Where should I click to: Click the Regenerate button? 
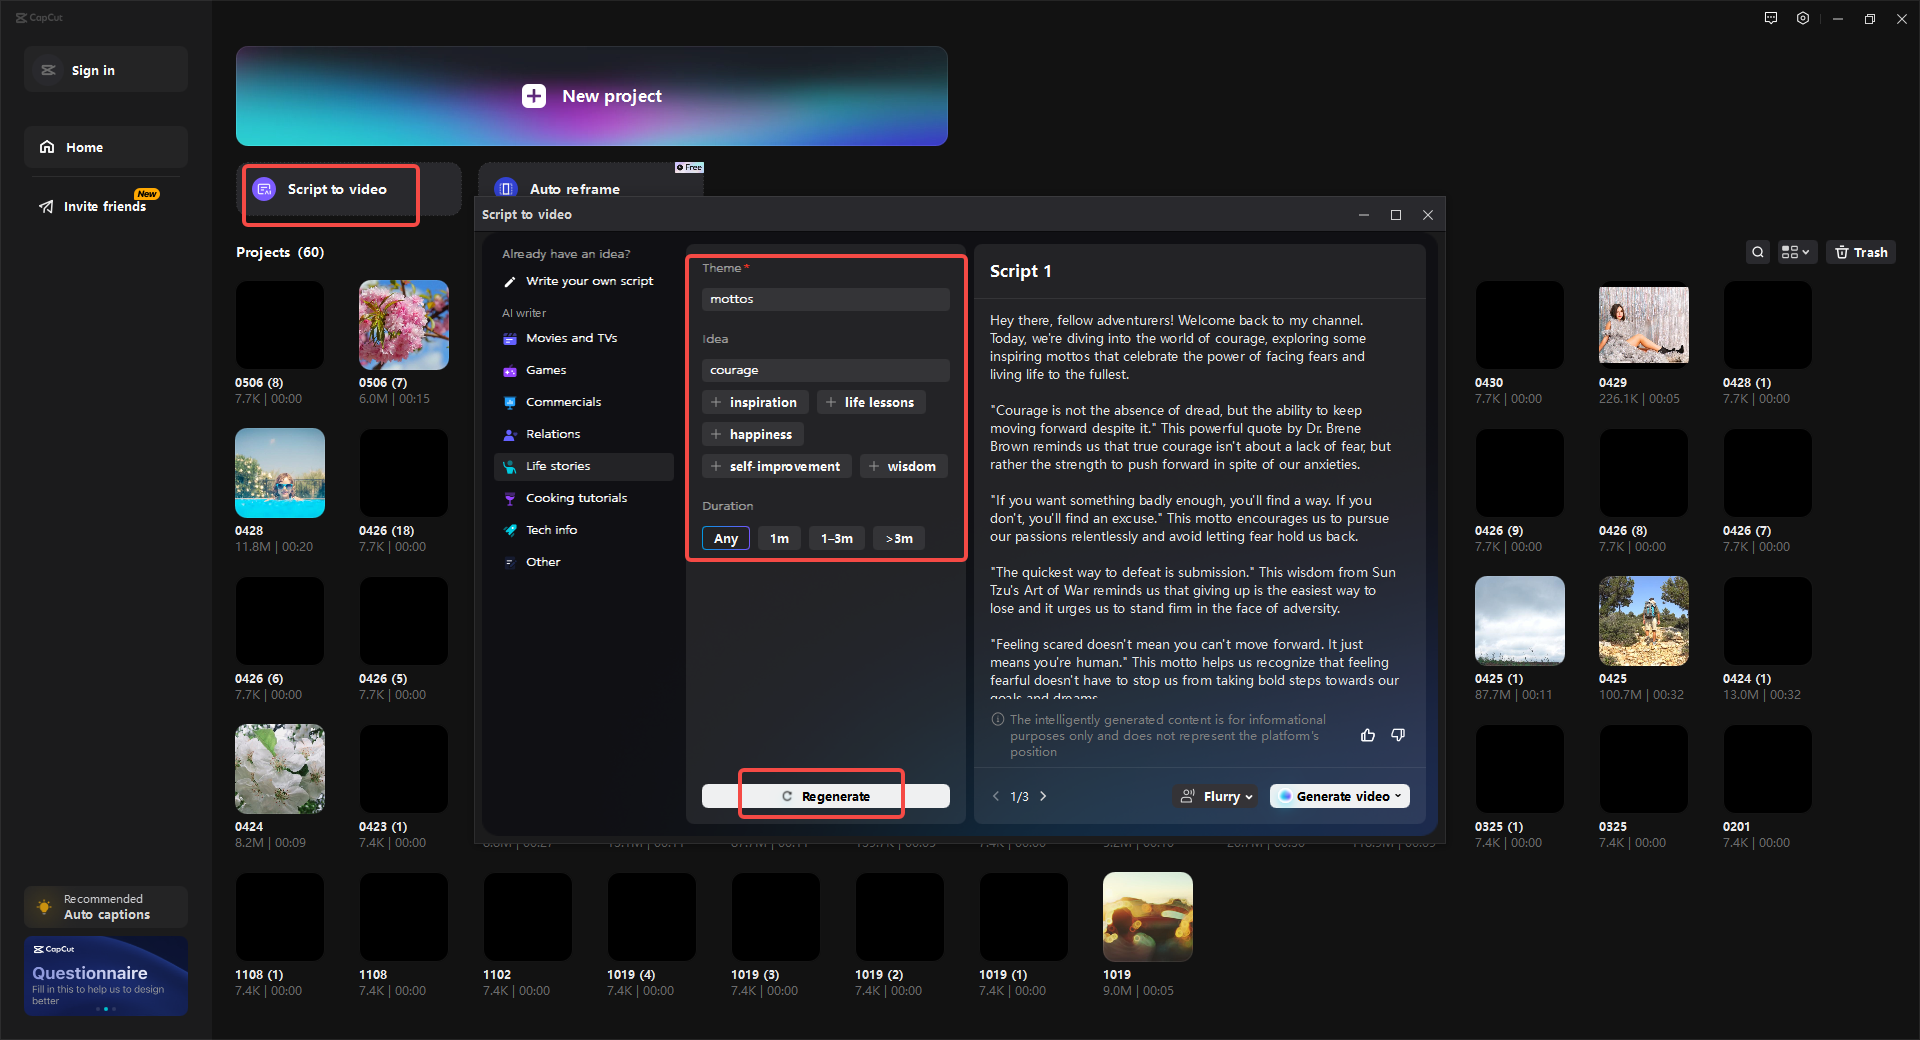(x=826, y=796)
